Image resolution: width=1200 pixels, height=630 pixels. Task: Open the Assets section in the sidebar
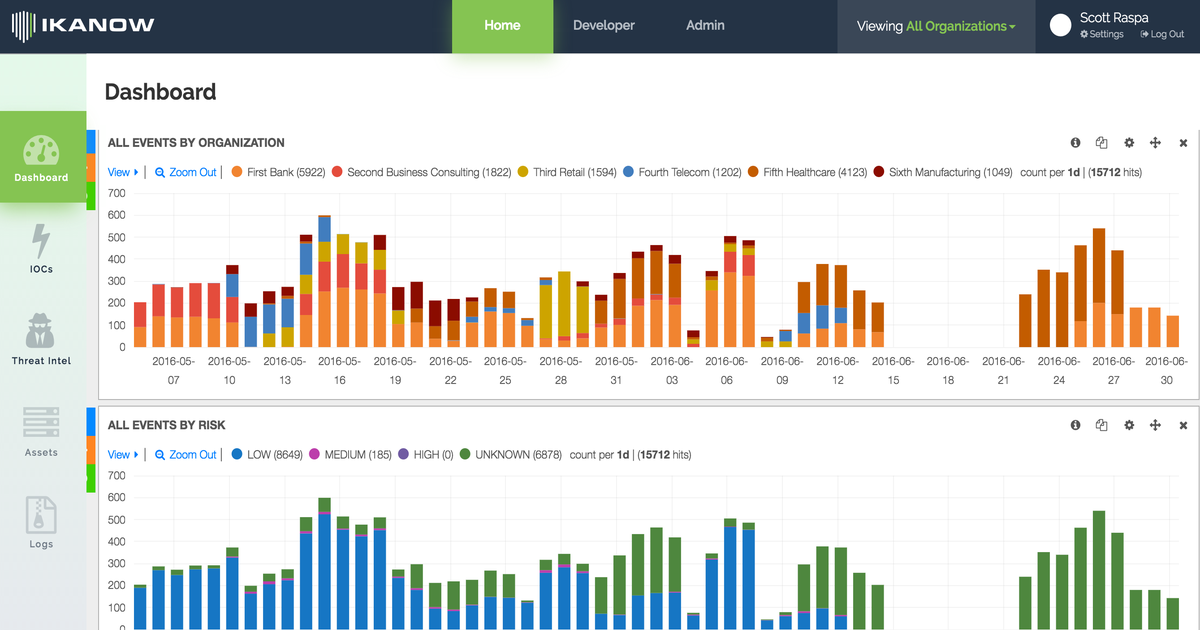click(x=41, y=428)
